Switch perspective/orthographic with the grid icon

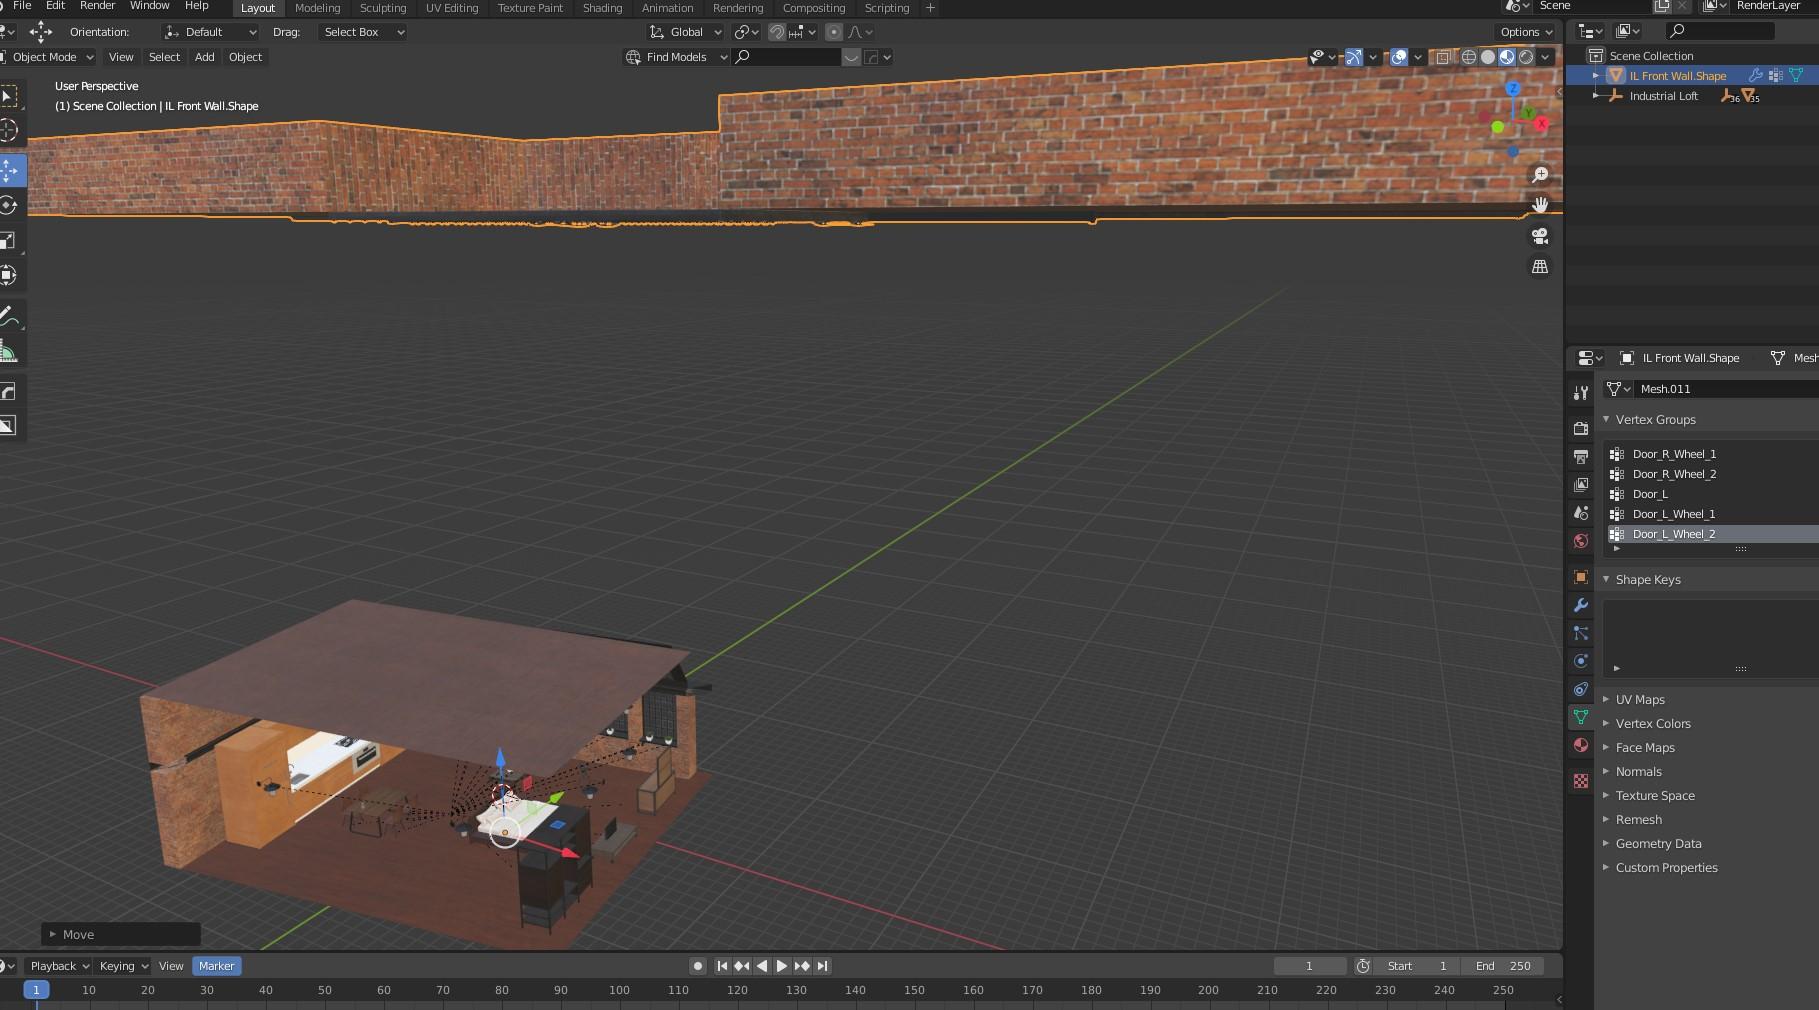(1540, 267)
